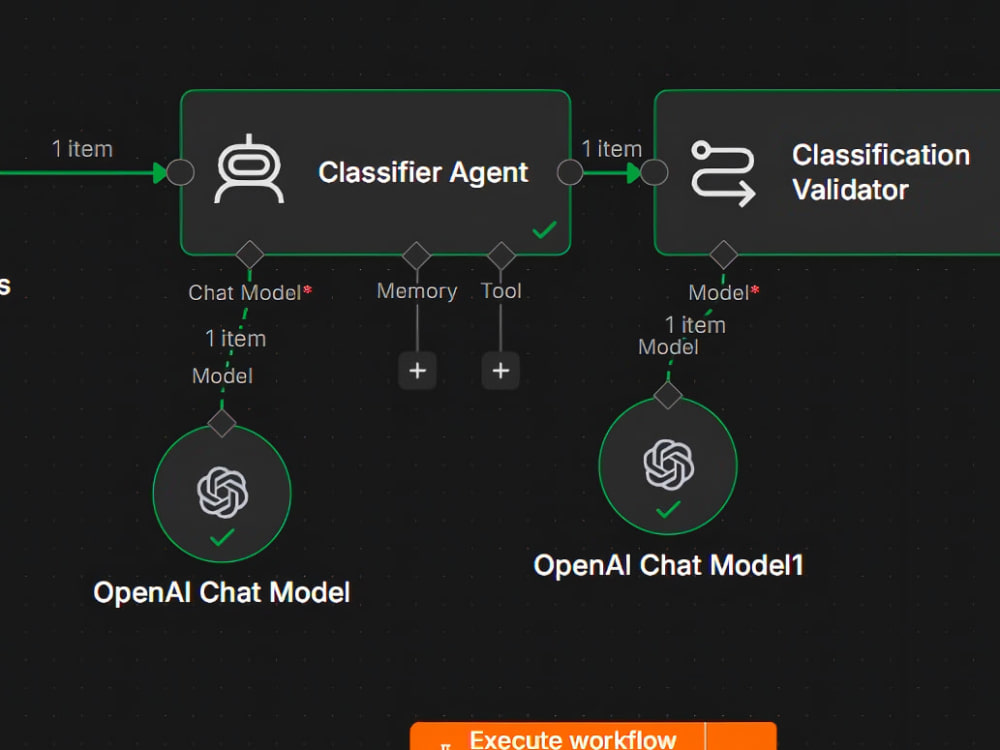
Task: Click 1 item label before Classifier Agent
Action: click(x=82, y=149)
